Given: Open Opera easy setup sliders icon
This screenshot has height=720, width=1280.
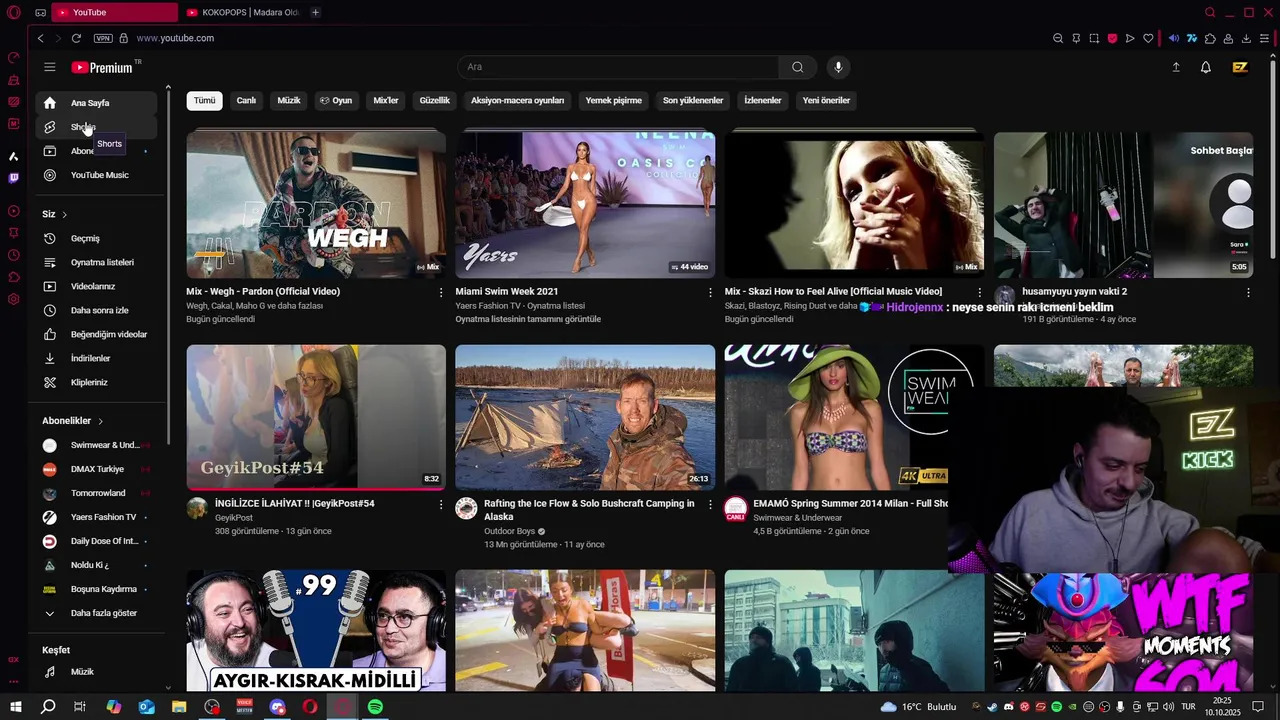Looking at the screenshot, I should pos(1264,38).
